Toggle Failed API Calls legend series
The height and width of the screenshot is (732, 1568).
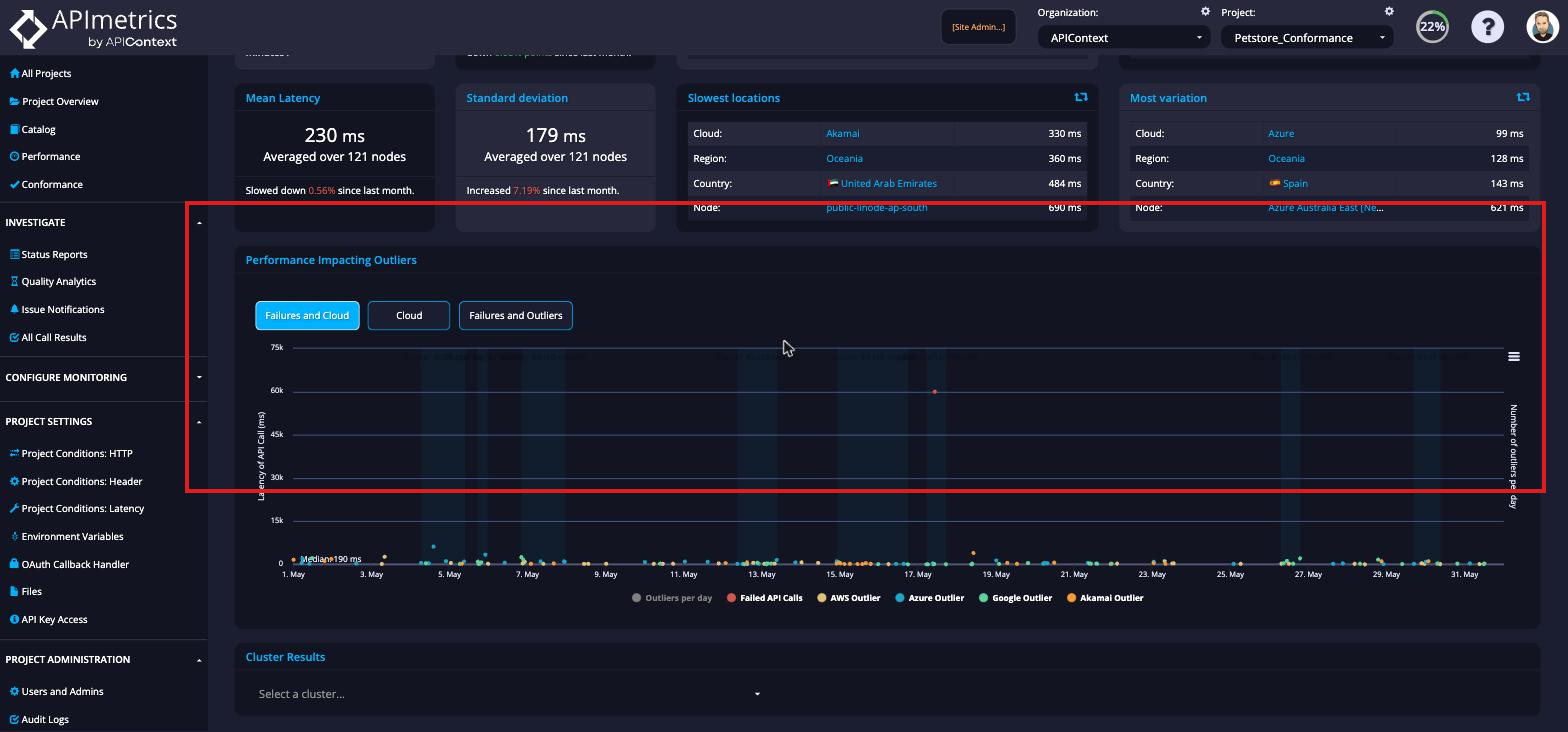pos(765,598)
